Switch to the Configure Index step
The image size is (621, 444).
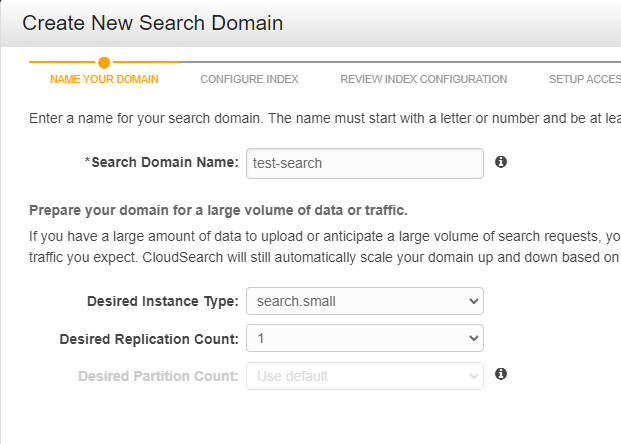[x=249, y=79]
